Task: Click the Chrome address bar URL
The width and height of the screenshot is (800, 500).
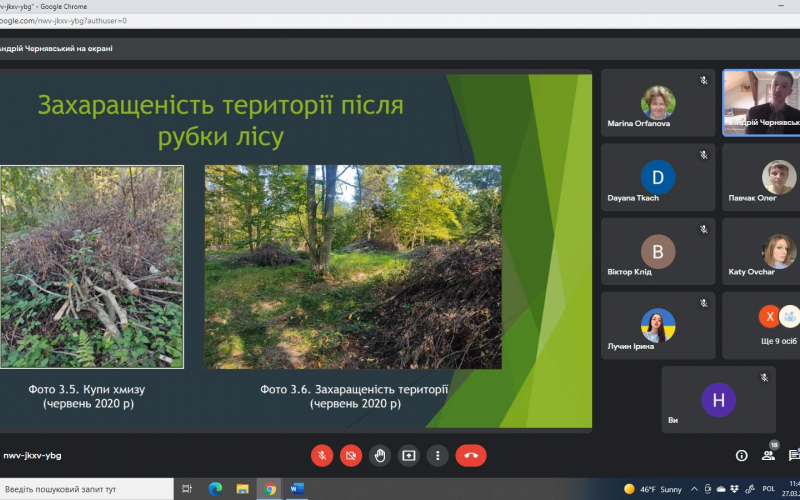Action: tap(63, 21)
